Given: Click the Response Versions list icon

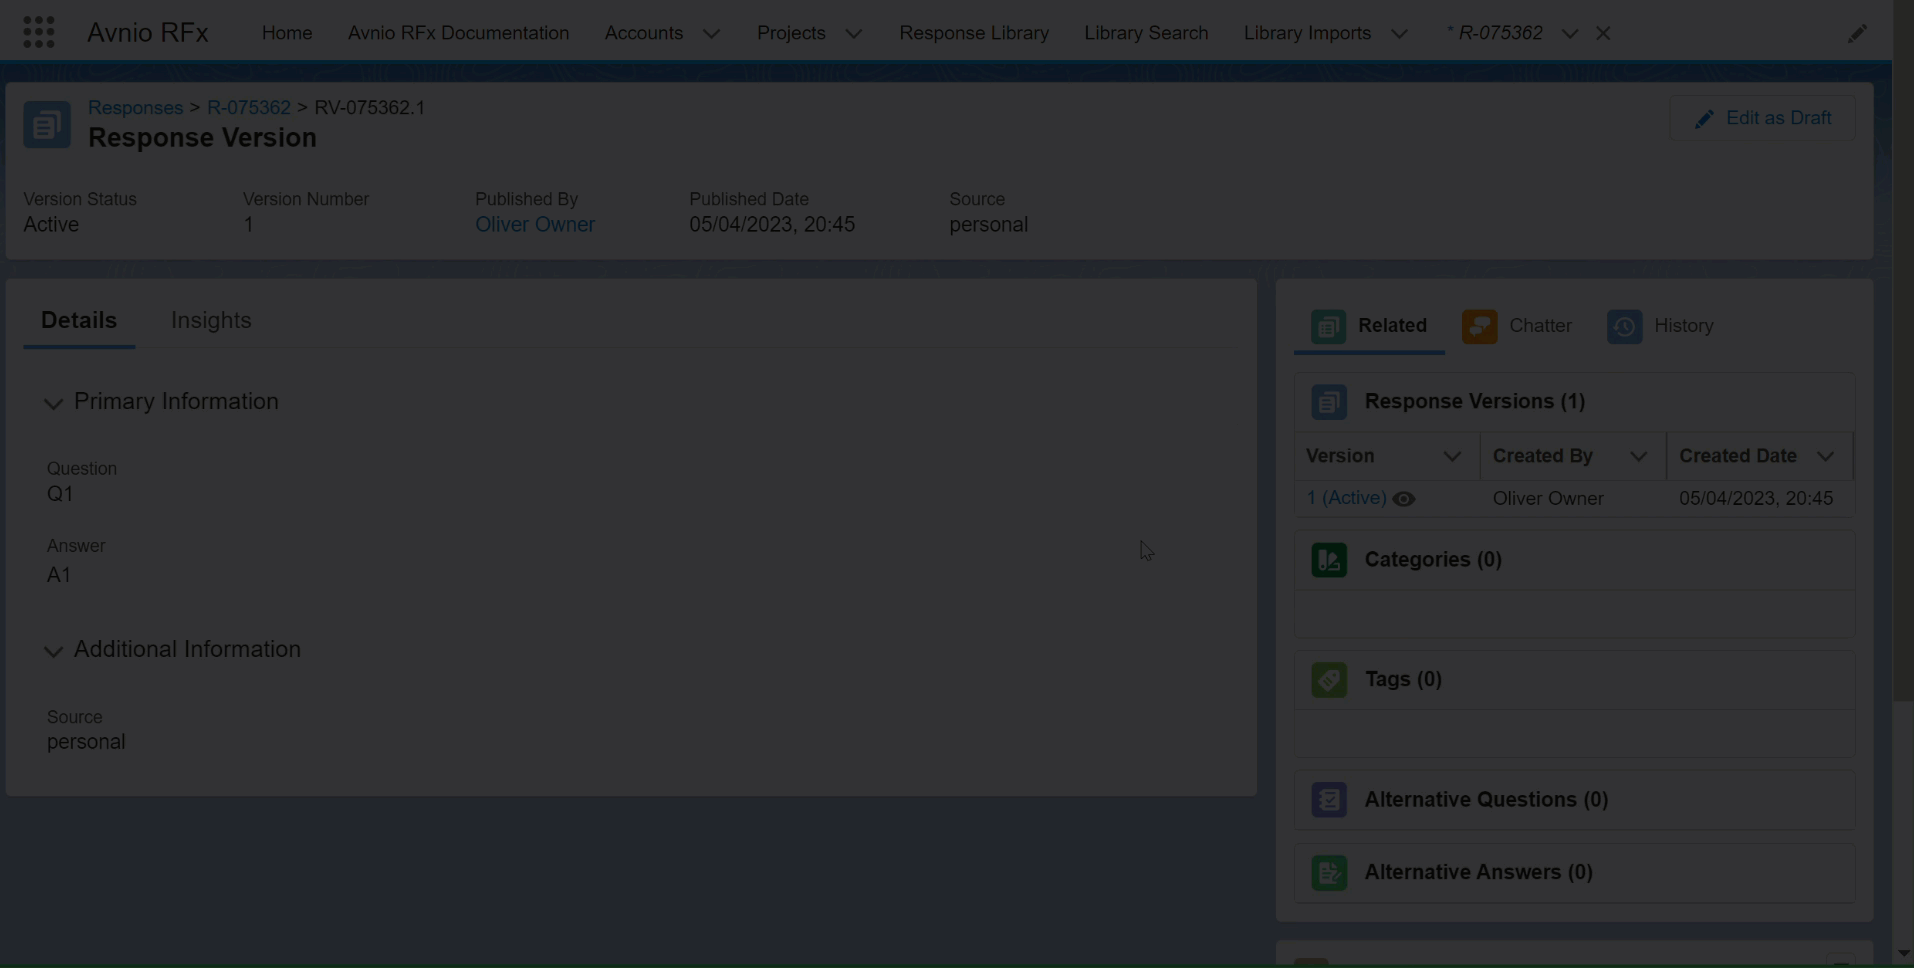Looking at the screenshot, I should pos(1329,402).
